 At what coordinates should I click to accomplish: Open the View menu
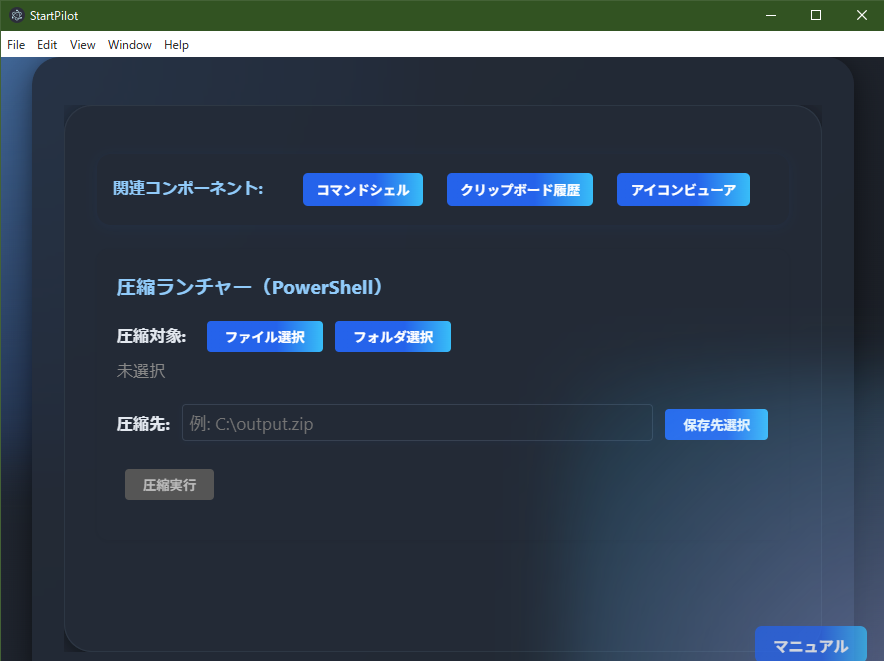point(82,45)
